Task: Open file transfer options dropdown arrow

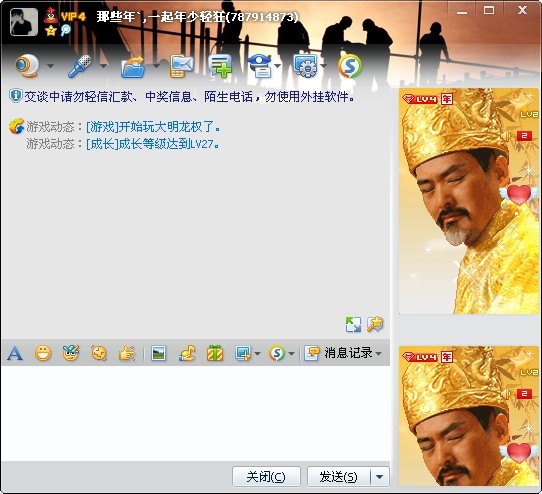Action: point(156,66)
